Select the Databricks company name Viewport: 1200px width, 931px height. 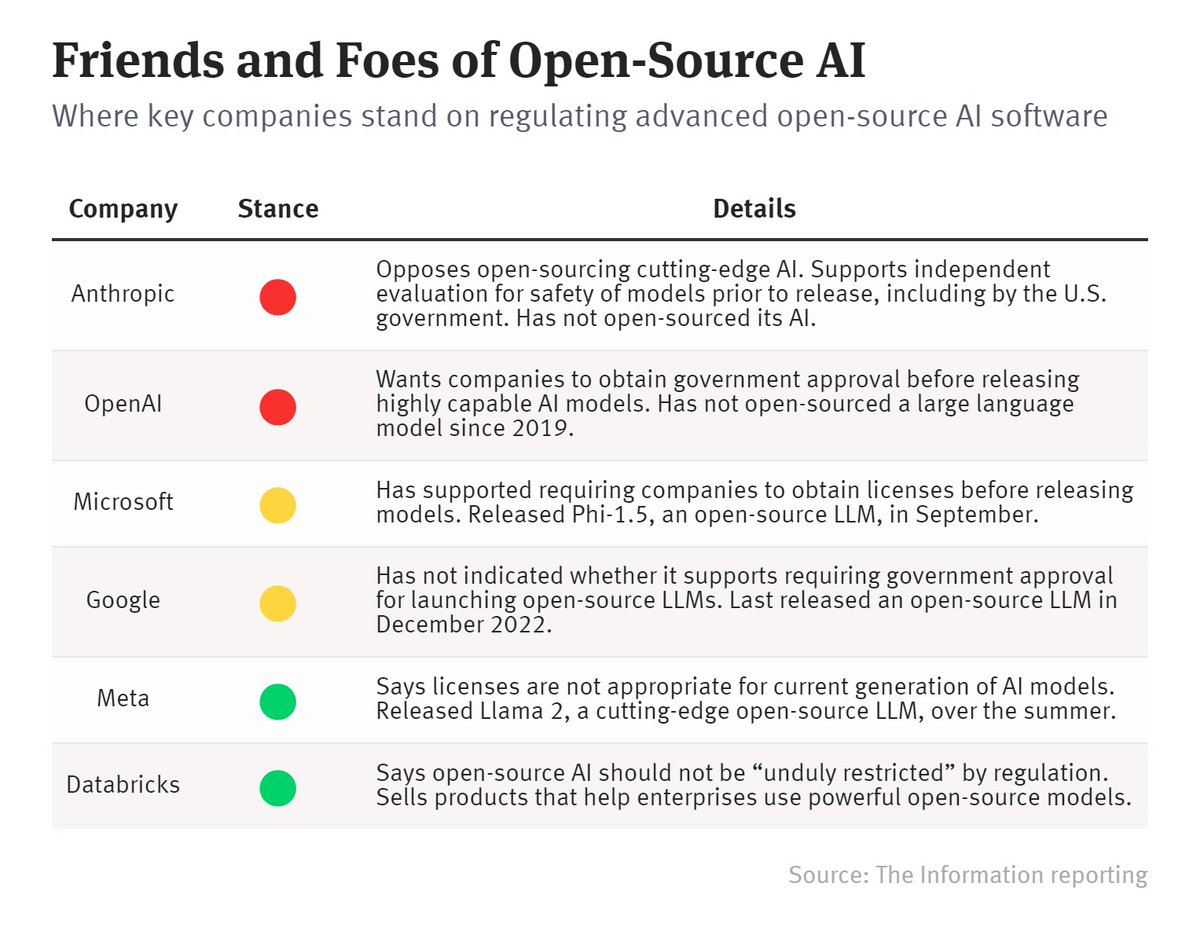point(123,785)
